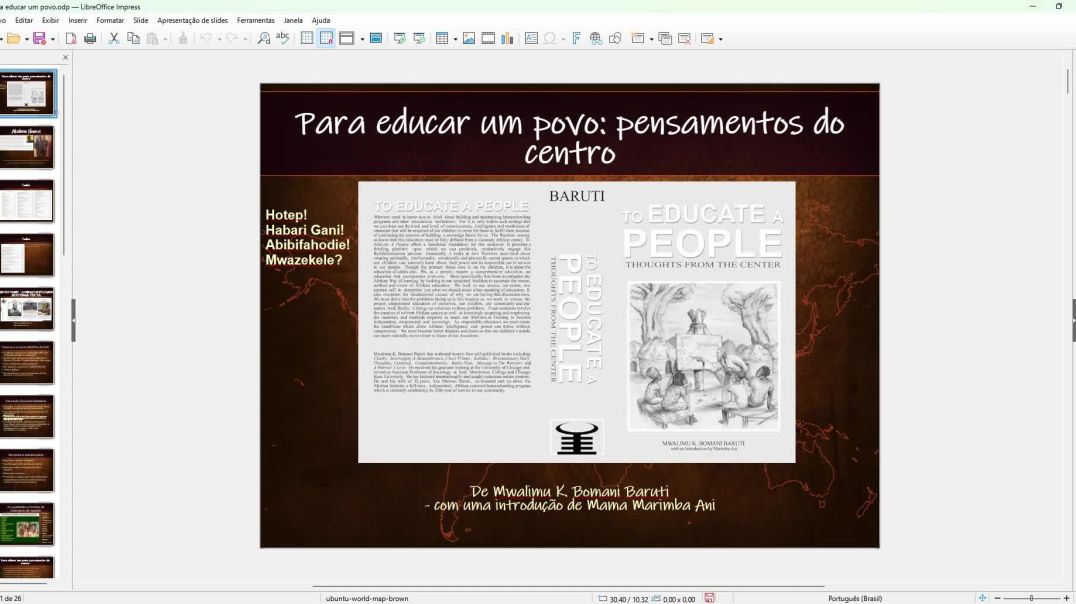Toggle Snap to Grid icon

point(326,38)
